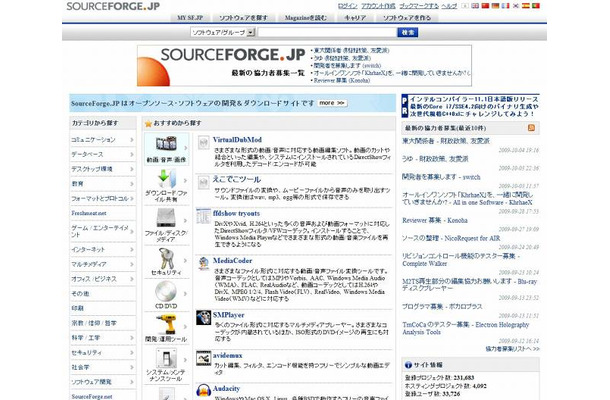Click the SMPlayer project icon
The height and width of the screenshot is (400, 610).
(203, 318)
